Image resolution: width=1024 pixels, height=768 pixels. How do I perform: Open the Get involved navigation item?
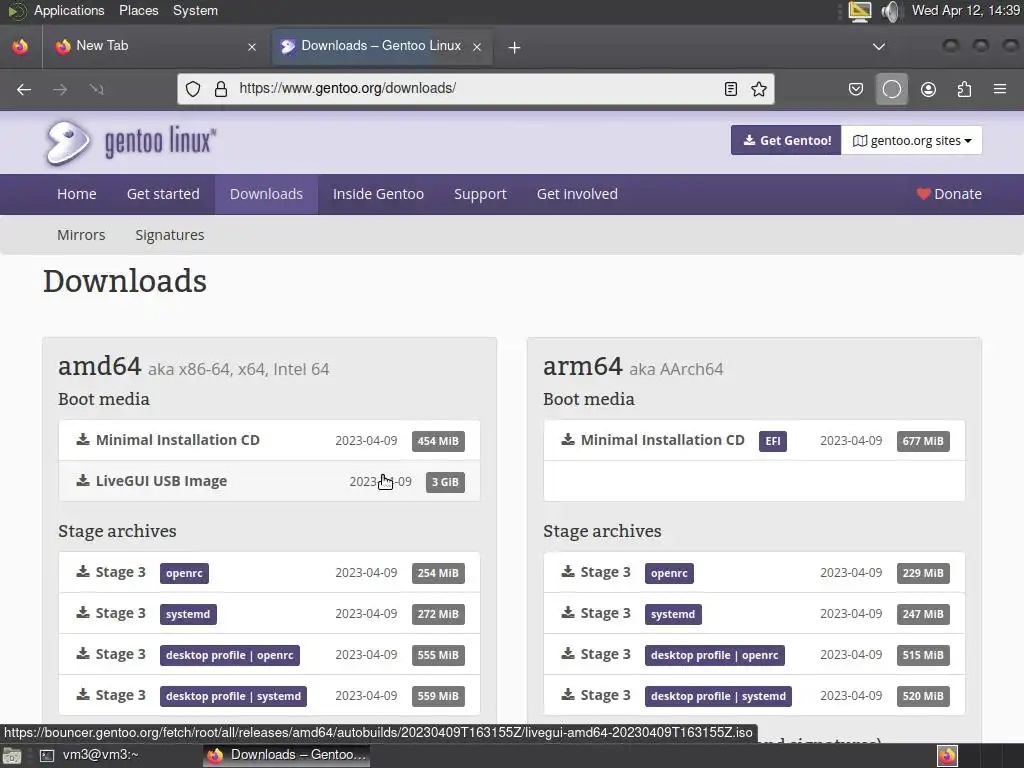577,194
